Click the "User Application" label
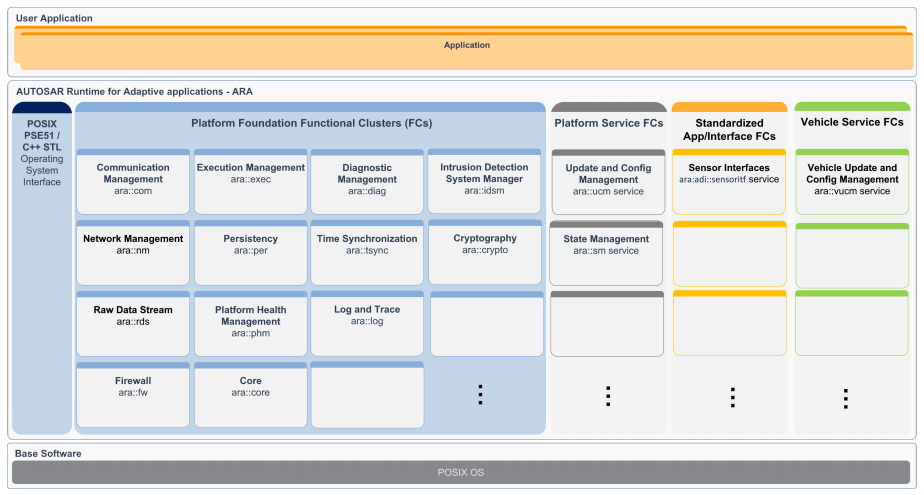 tap(54, 18)
